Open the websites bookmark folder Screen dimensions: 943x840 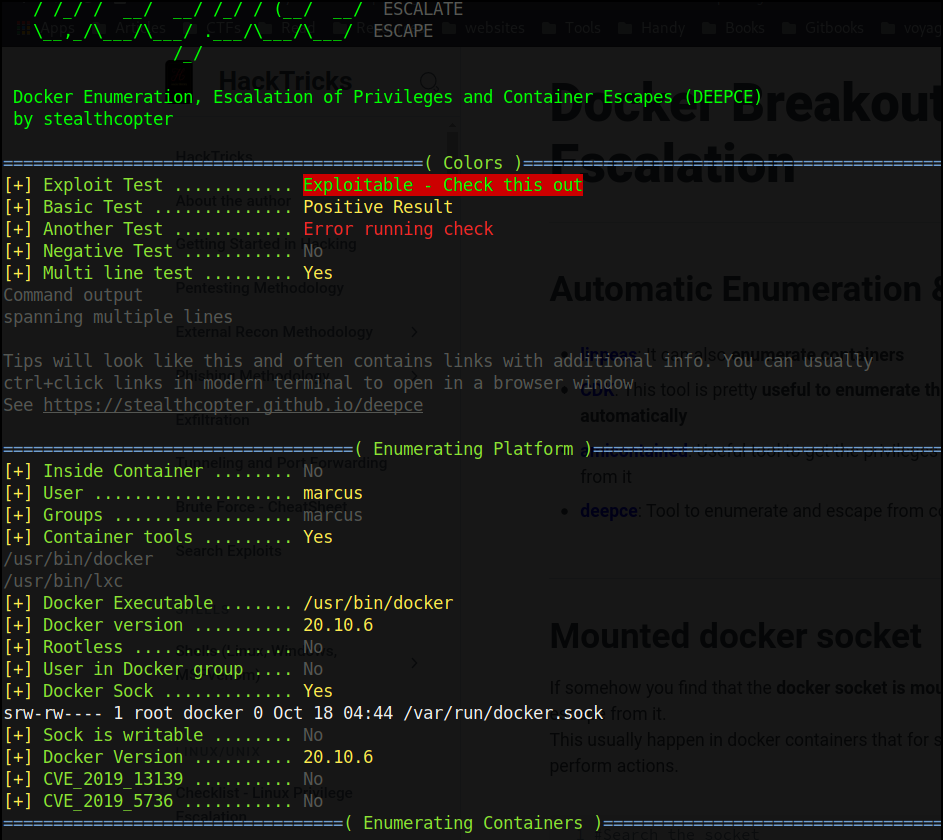click(483, 28)
